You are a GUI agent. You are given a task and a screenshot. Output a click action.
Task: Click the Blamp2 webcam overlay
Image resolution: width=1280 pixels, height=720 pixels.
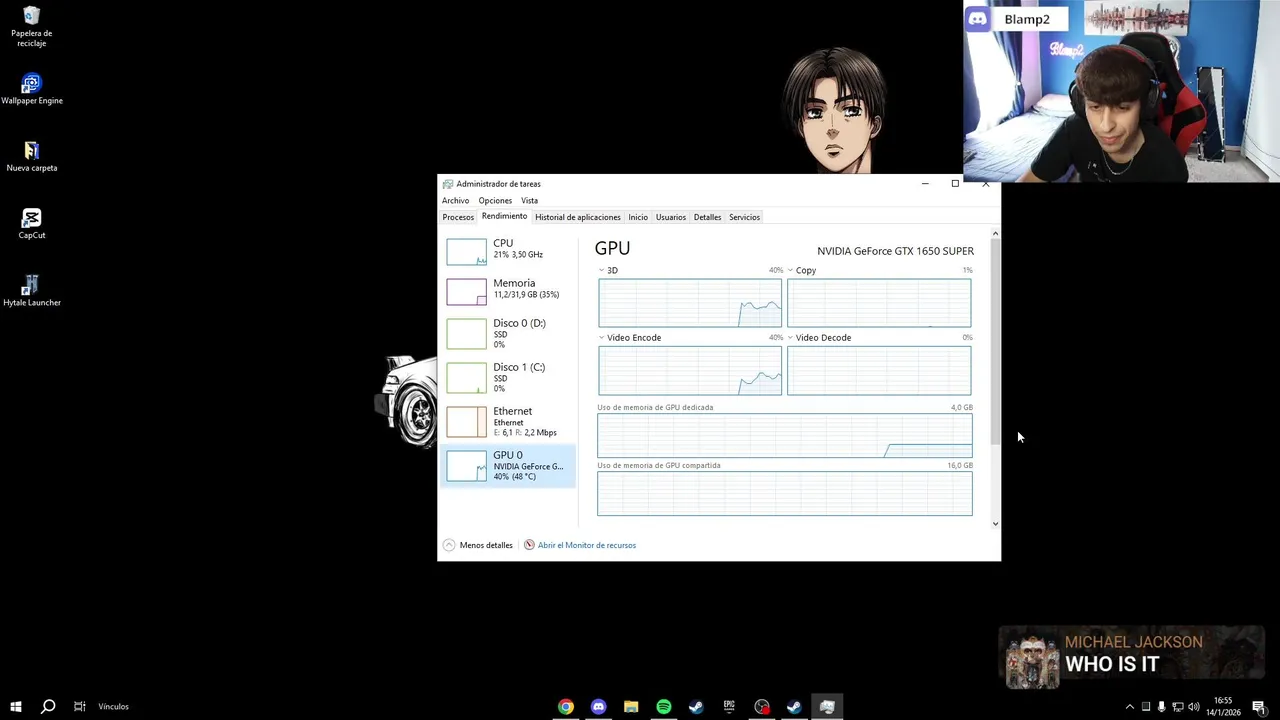pyautogui.click(x=1121, y=91)
